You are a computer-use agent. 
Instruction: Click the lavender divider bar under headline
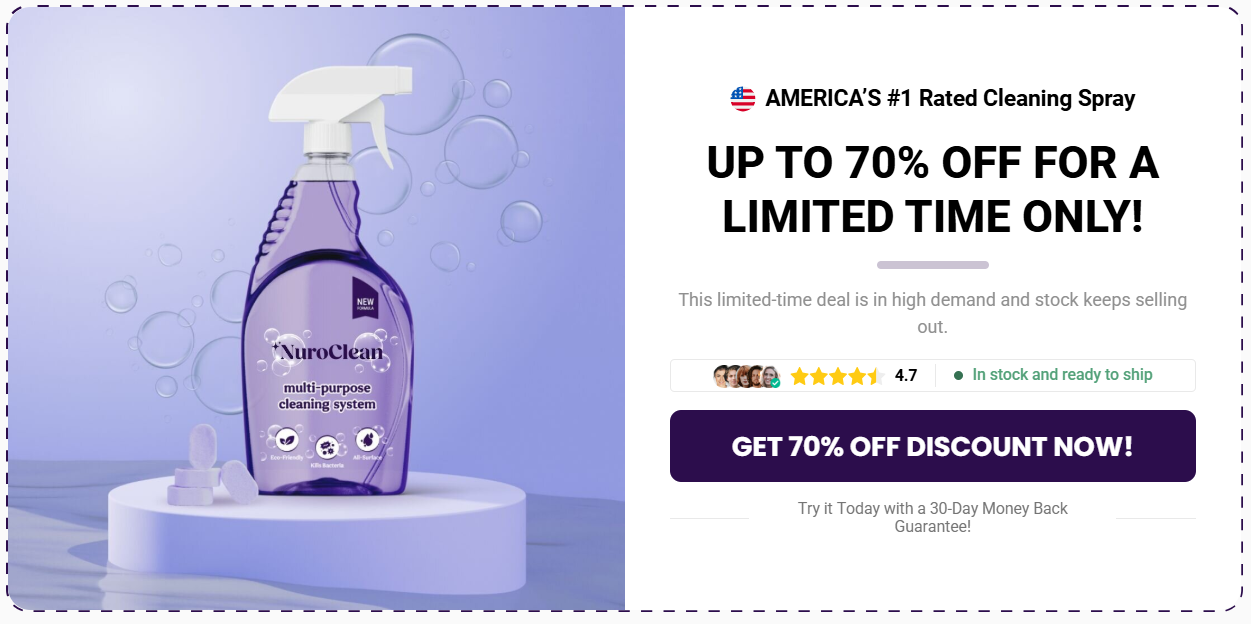pos(932,265)
